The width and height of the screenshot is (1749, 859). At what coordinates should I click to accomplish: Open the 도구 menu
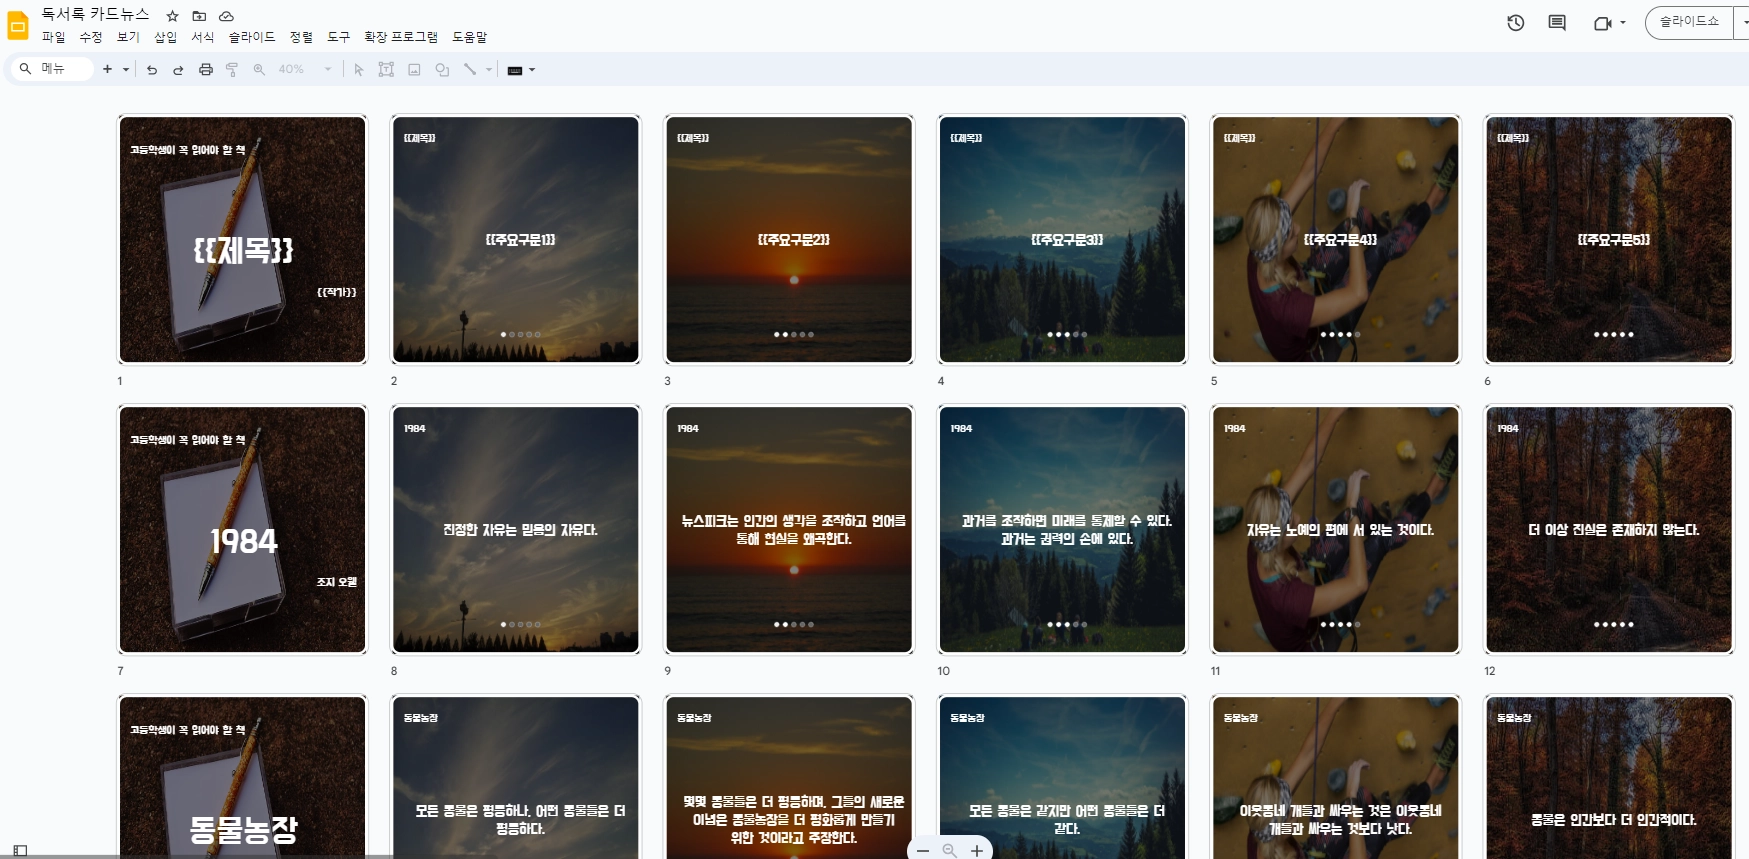click(339, 37)
